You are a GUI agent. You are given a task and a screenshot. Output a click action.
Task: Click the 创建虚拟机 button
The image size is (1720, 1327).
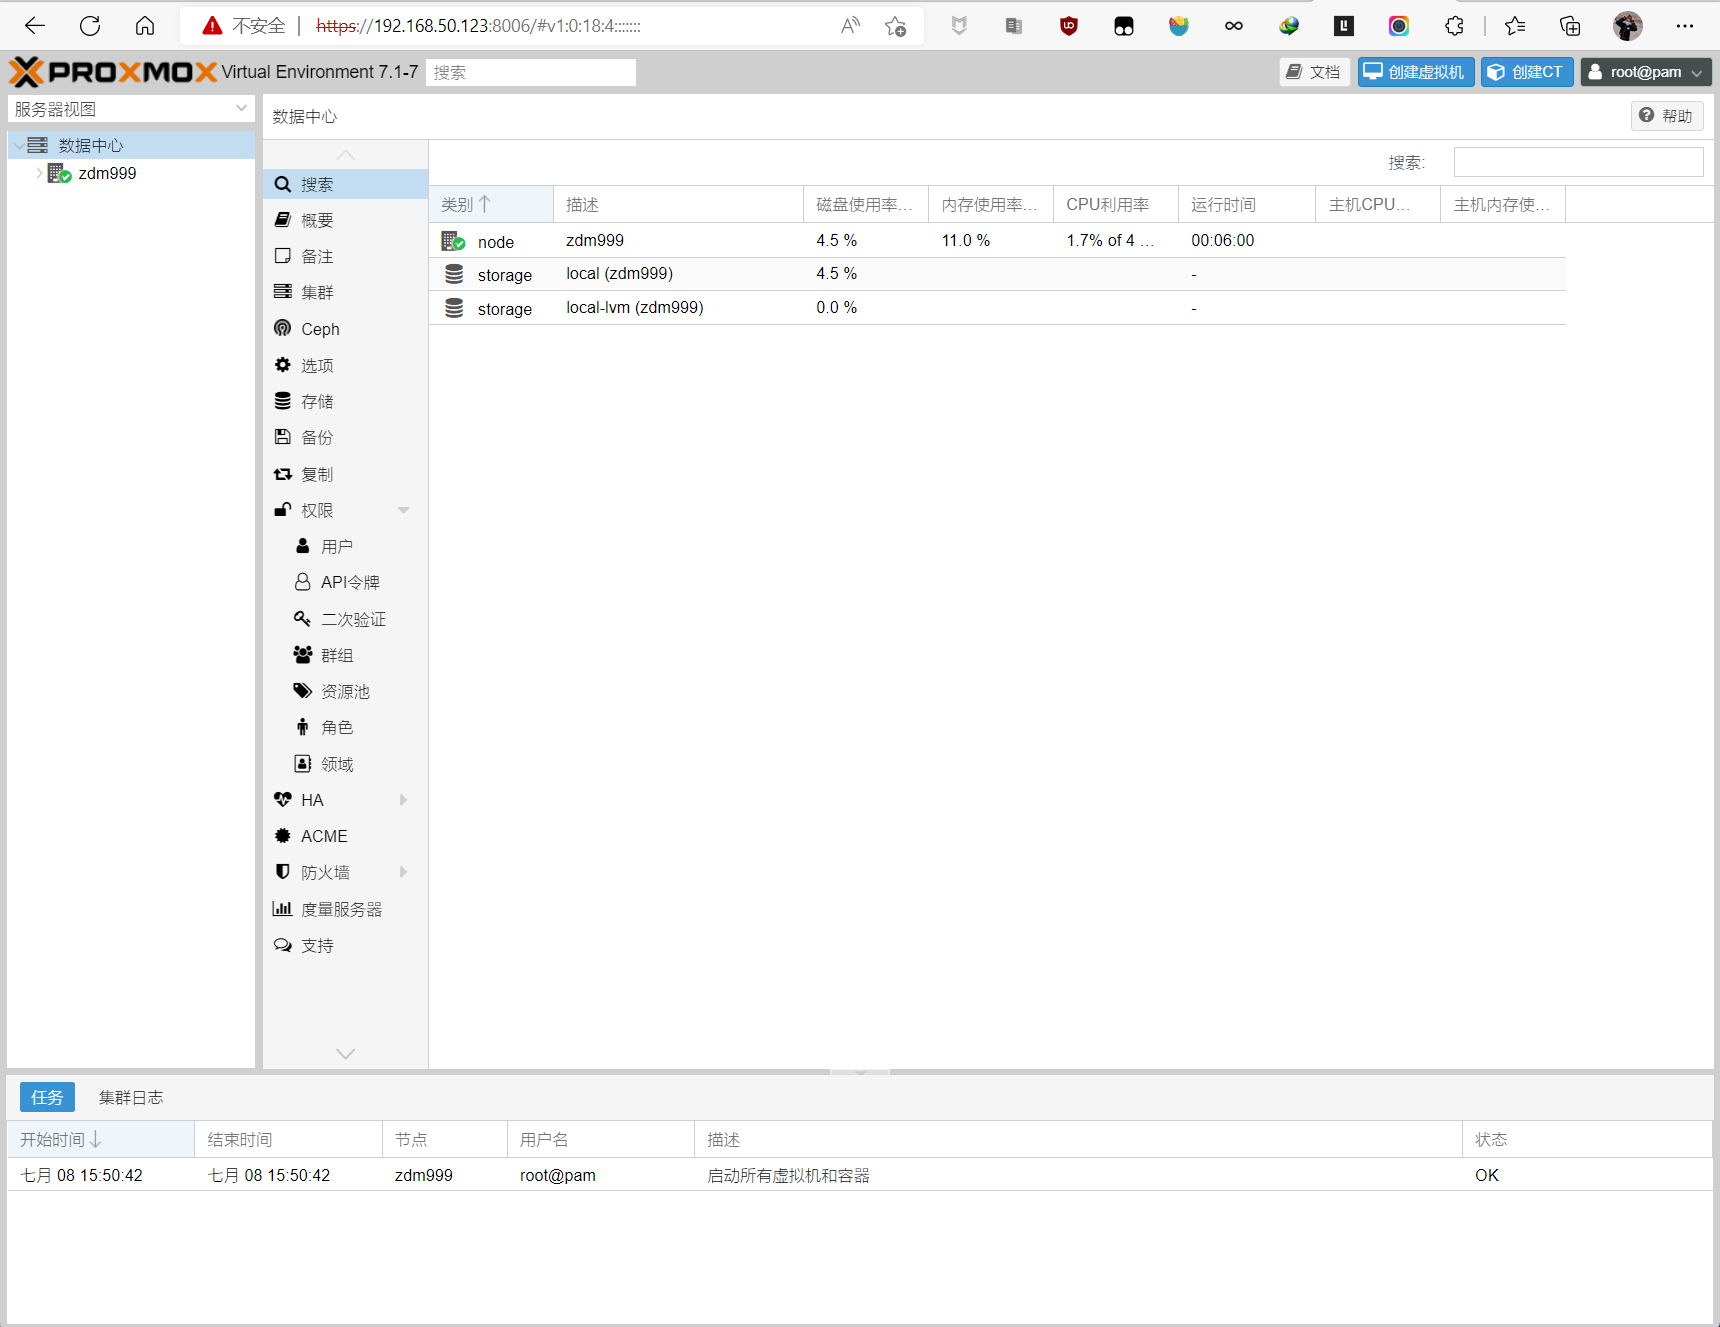[x=1415, y=72]
